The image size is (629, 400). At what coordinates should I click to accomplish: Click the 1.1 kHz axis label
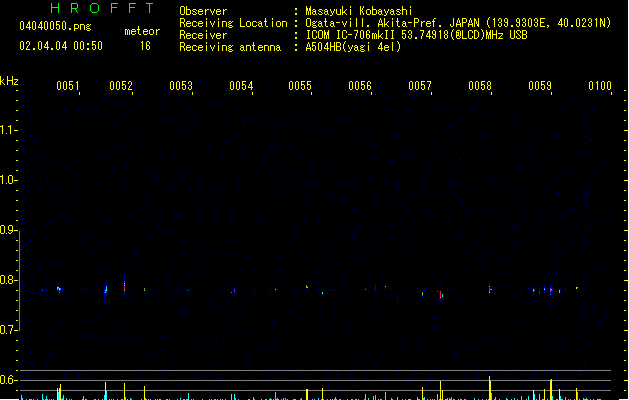click(x=7, y=130)
